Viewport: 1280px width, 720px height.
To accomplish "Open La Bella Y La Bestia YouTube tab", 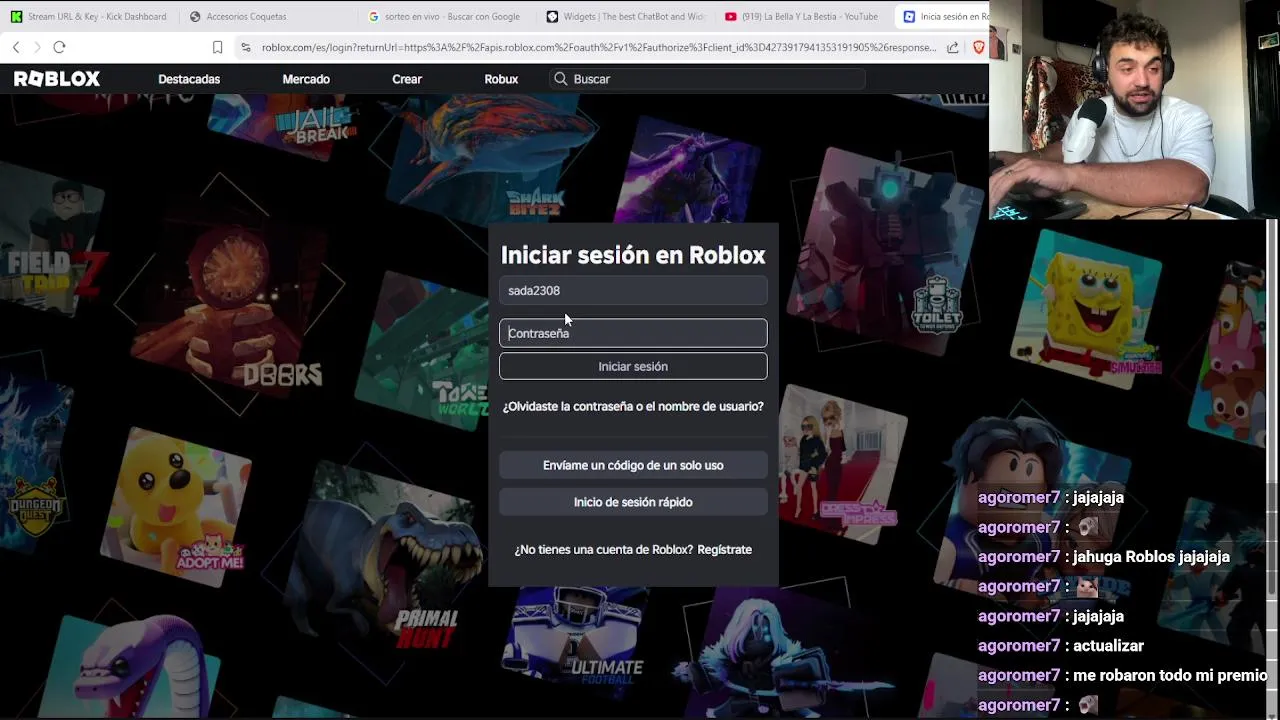I will tap(802, 16).
